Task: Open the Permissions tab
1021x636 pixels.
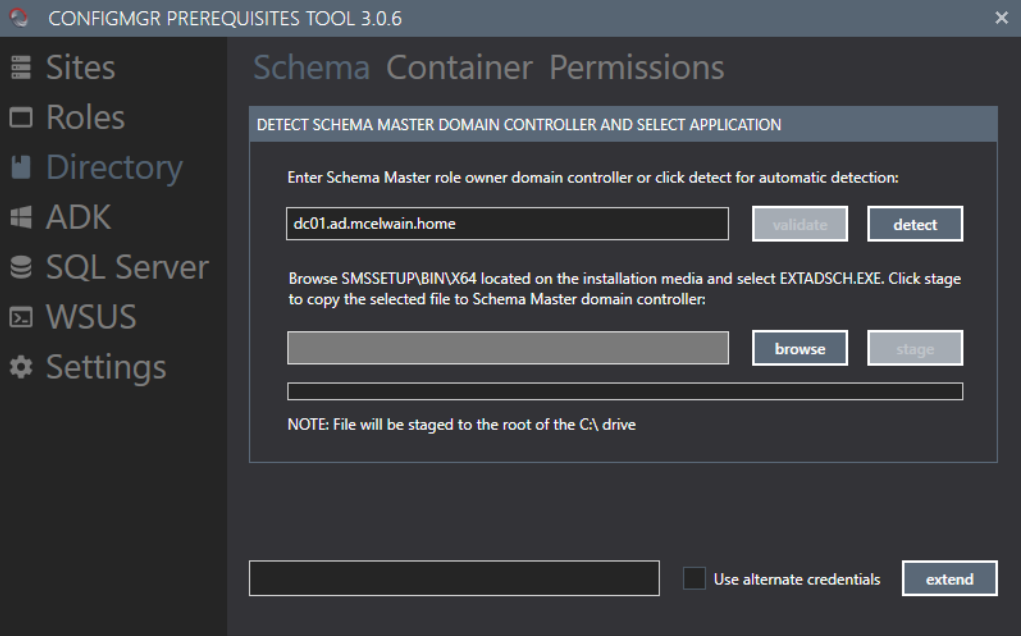Action: tap(636, 68)
